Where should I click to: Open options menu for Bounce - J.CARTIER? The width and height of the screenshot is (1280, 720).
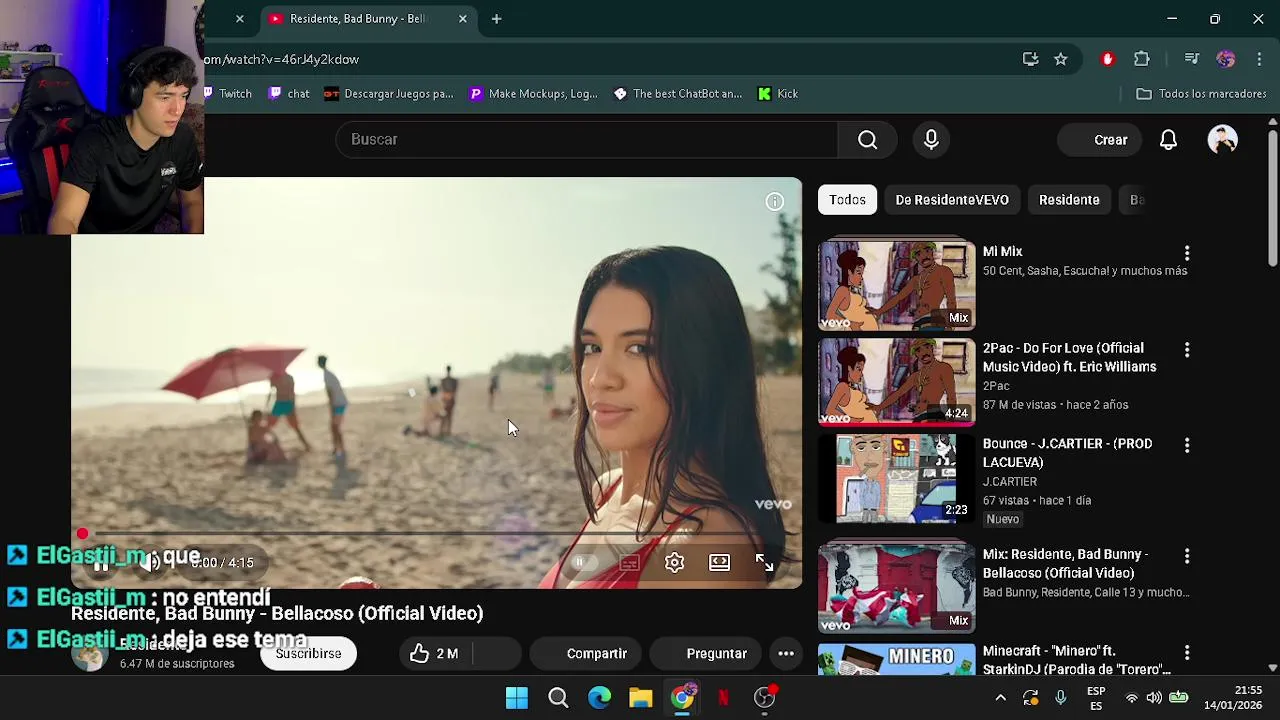(1187, 445)
